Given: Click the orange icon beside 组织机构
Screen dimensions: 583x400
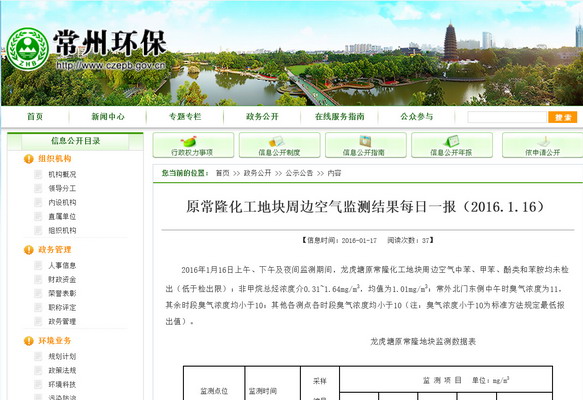Looking at the screenshot, I should (x=29, y=159).
